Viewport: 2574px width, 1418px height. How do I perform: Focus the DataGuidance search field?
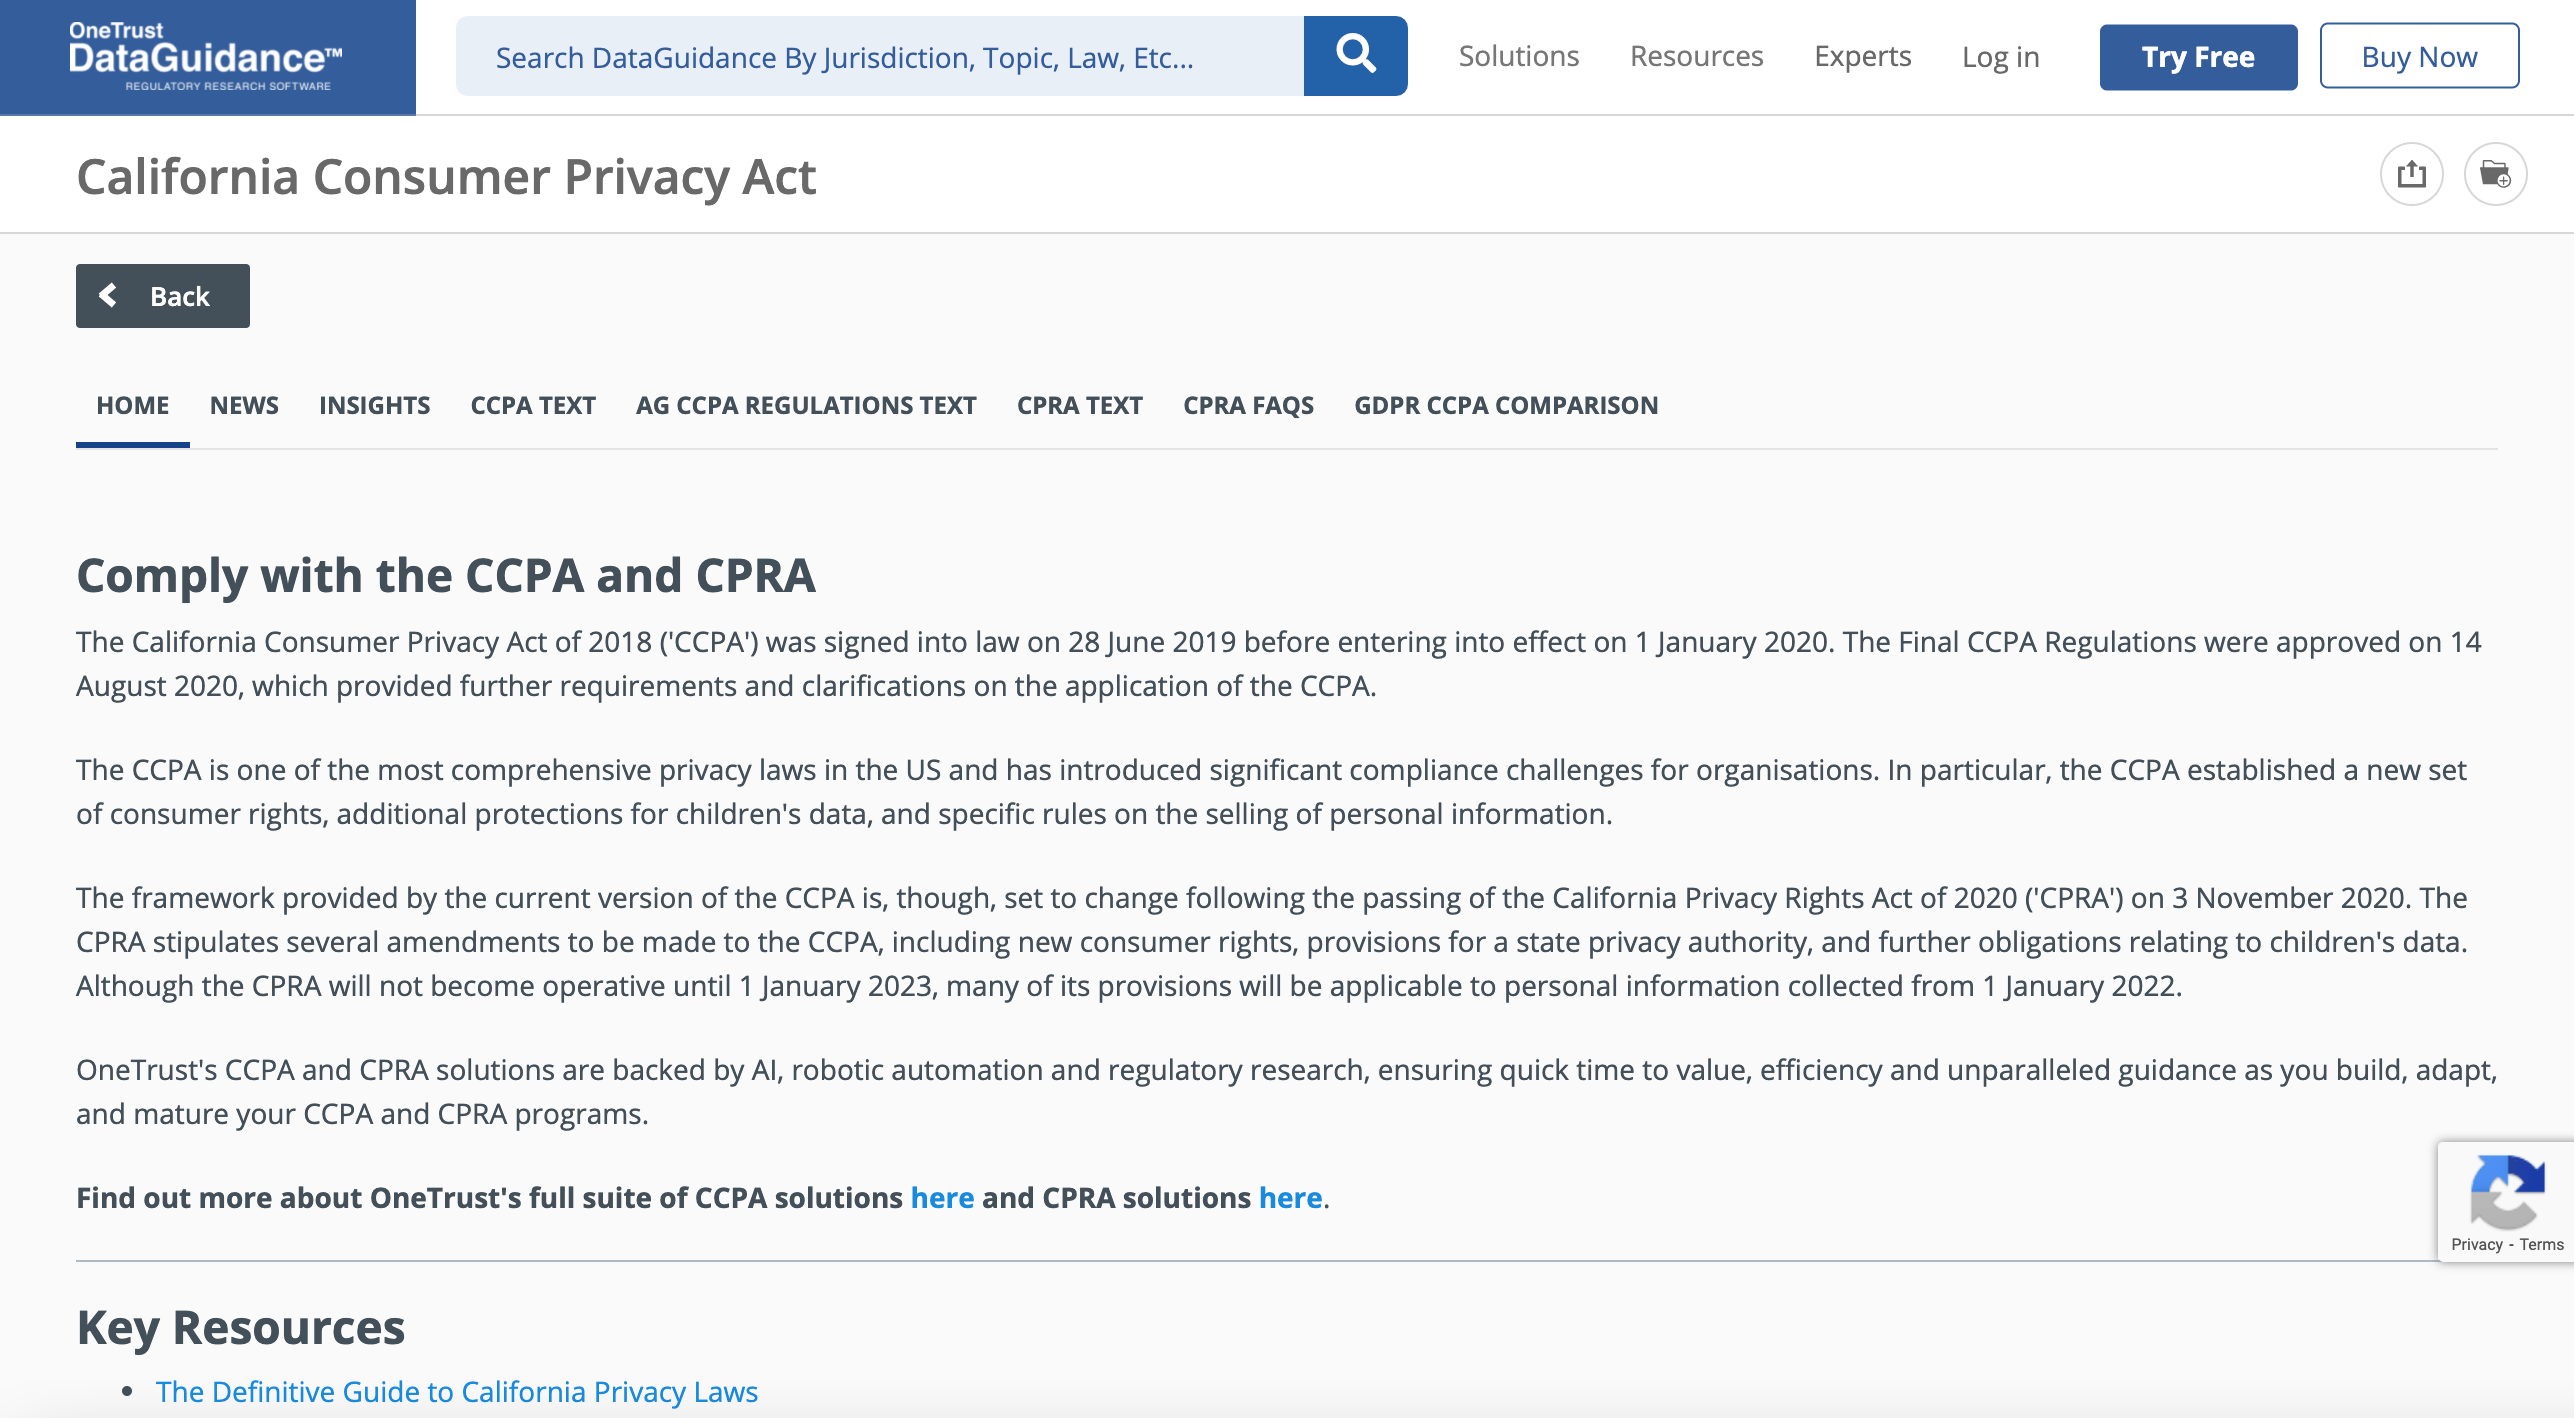click(880, 56)
